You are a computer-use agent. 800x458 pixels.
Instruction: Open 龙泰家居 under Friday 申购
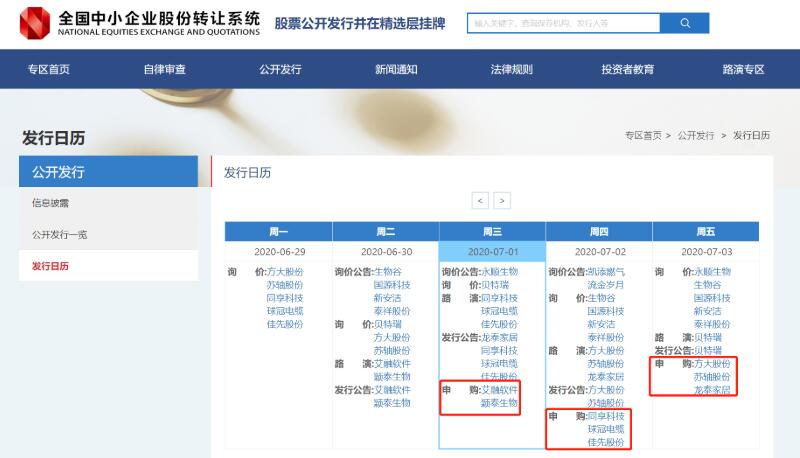coord(712,390)
